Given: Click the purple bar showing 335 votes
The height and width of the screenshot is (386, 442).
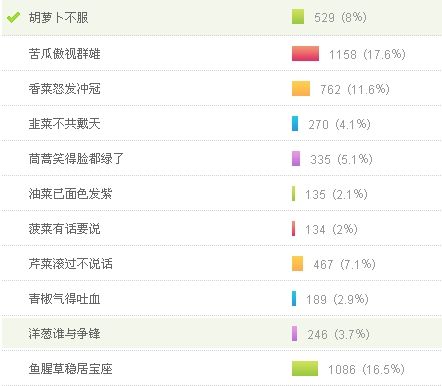Looking at the screenshot, I should (296, 159).
